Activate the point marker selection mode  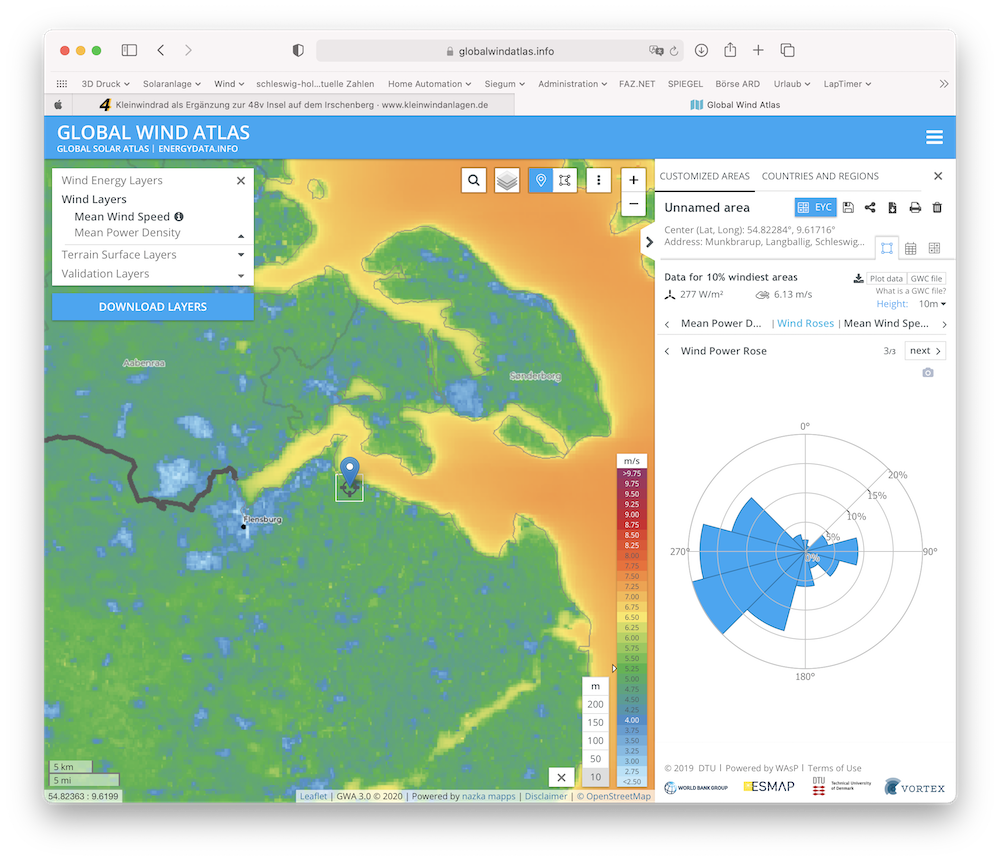[x=541, y=180]
